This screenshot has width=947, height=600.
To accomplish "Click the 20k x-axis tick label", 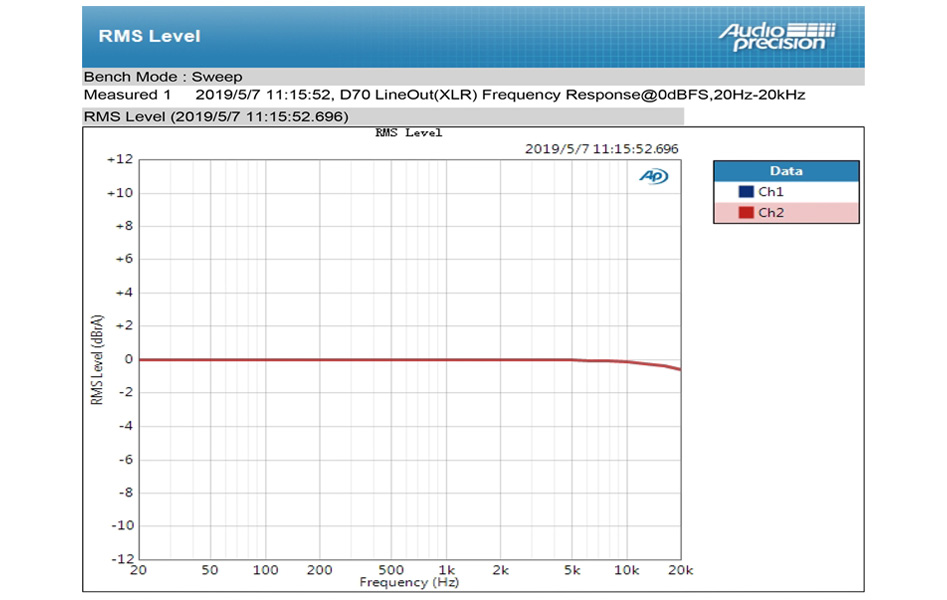I will click(x=680, y=570).
